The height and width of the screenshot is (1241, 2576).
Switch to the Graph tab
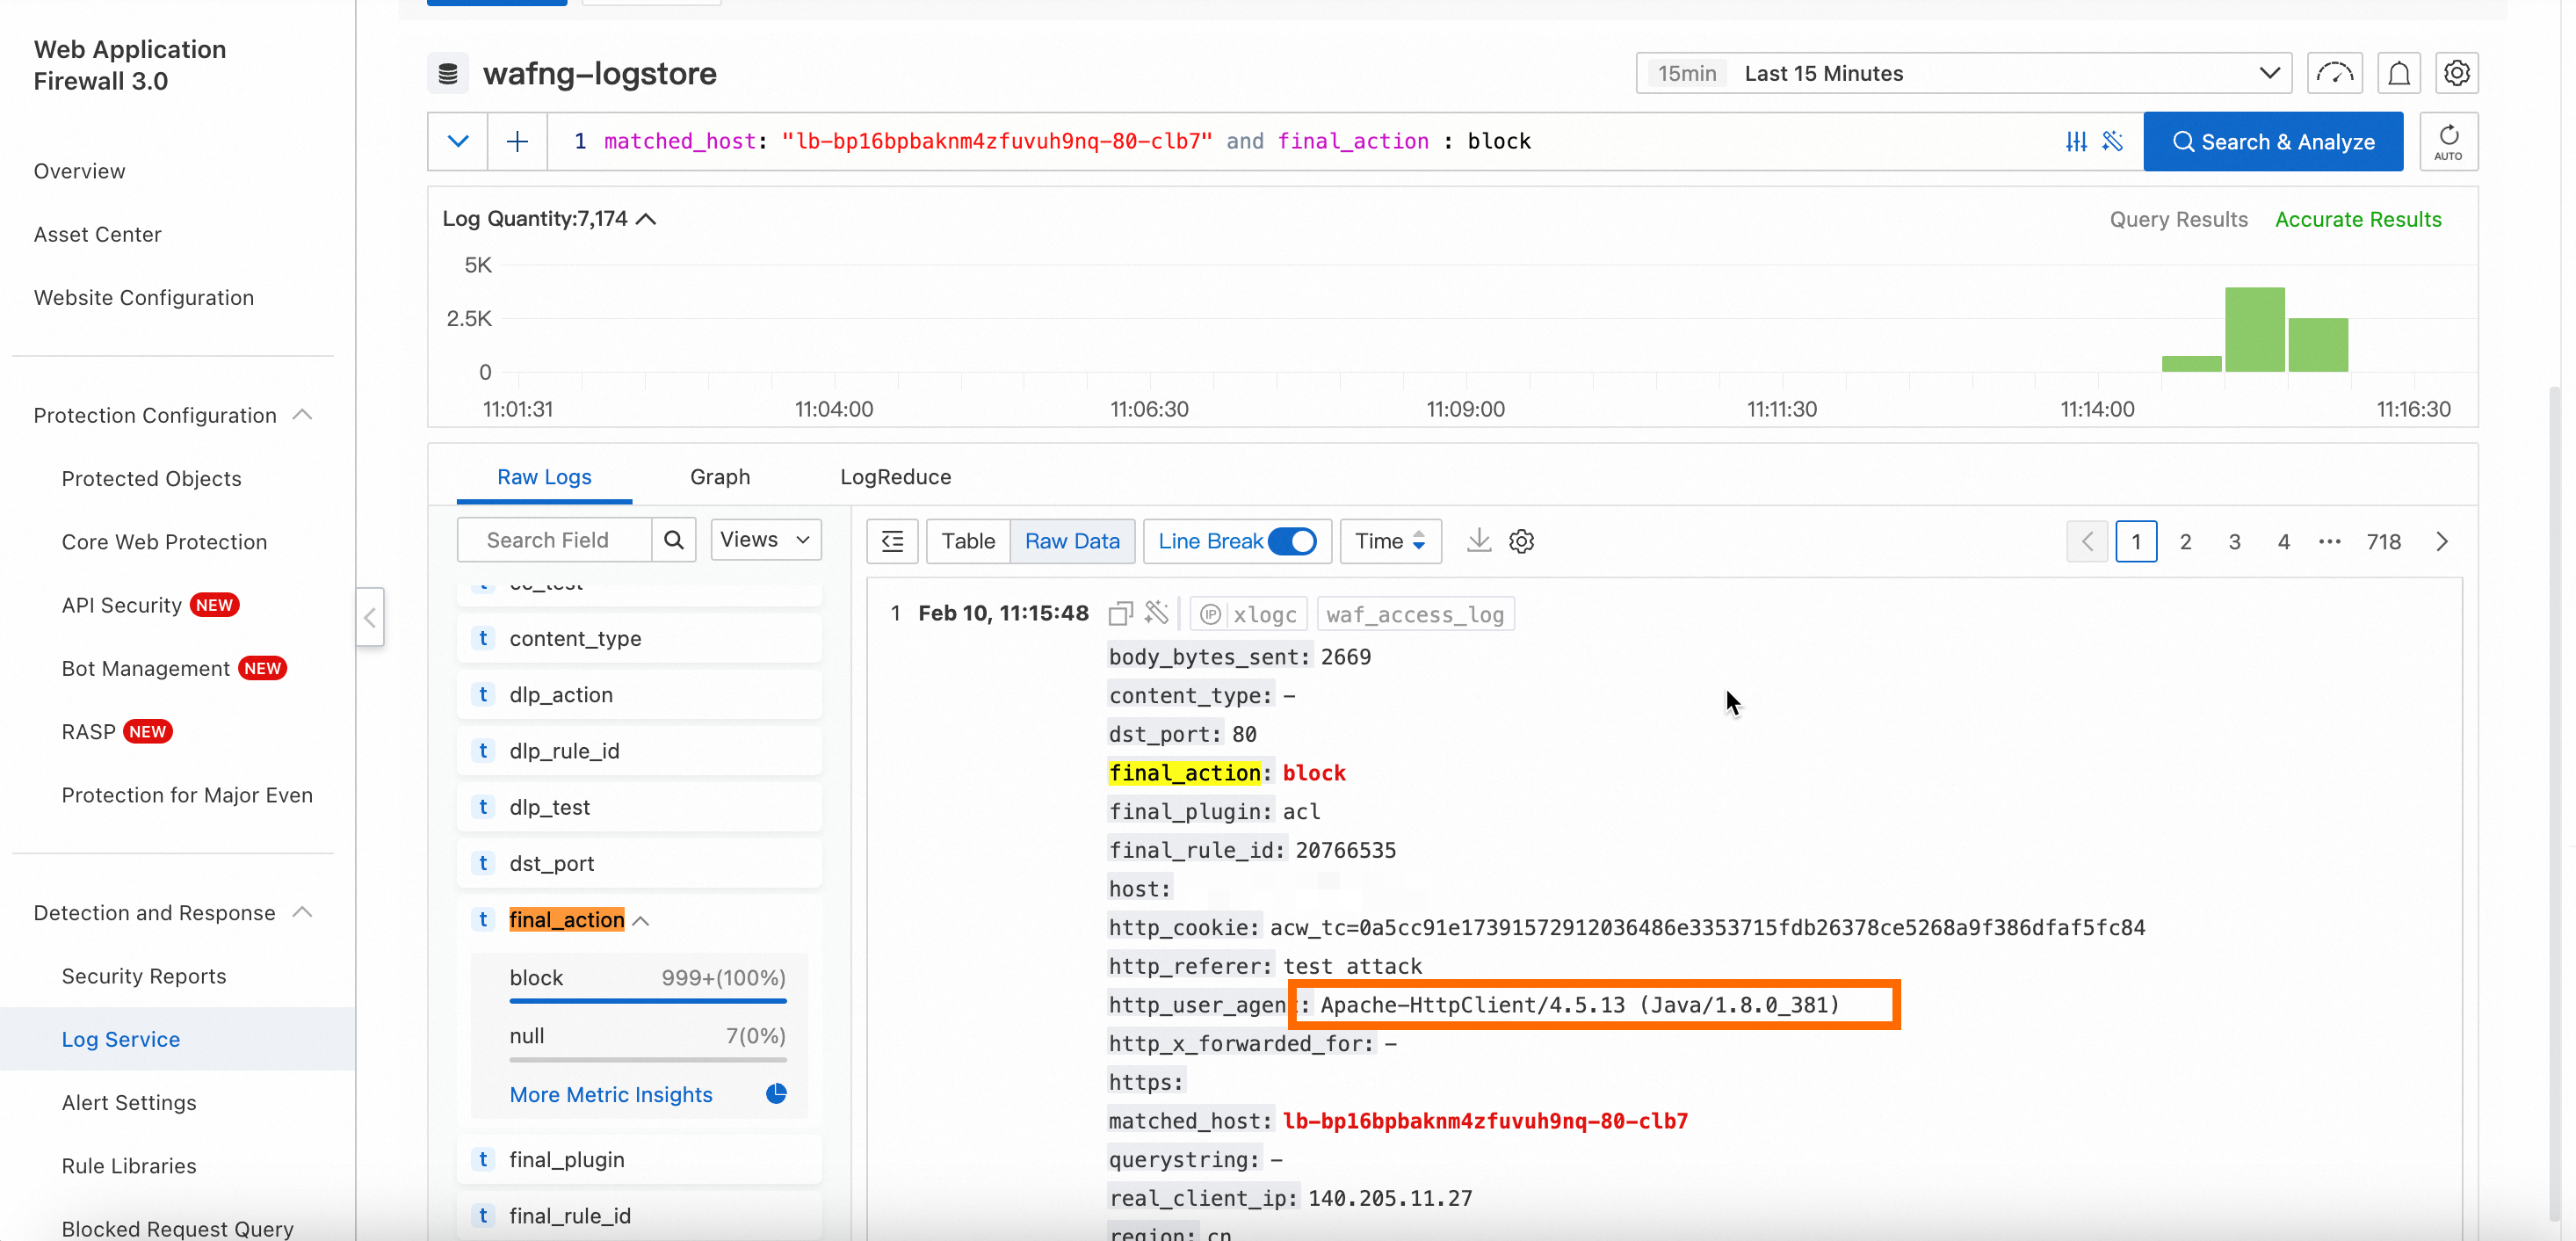coord(719,477)
